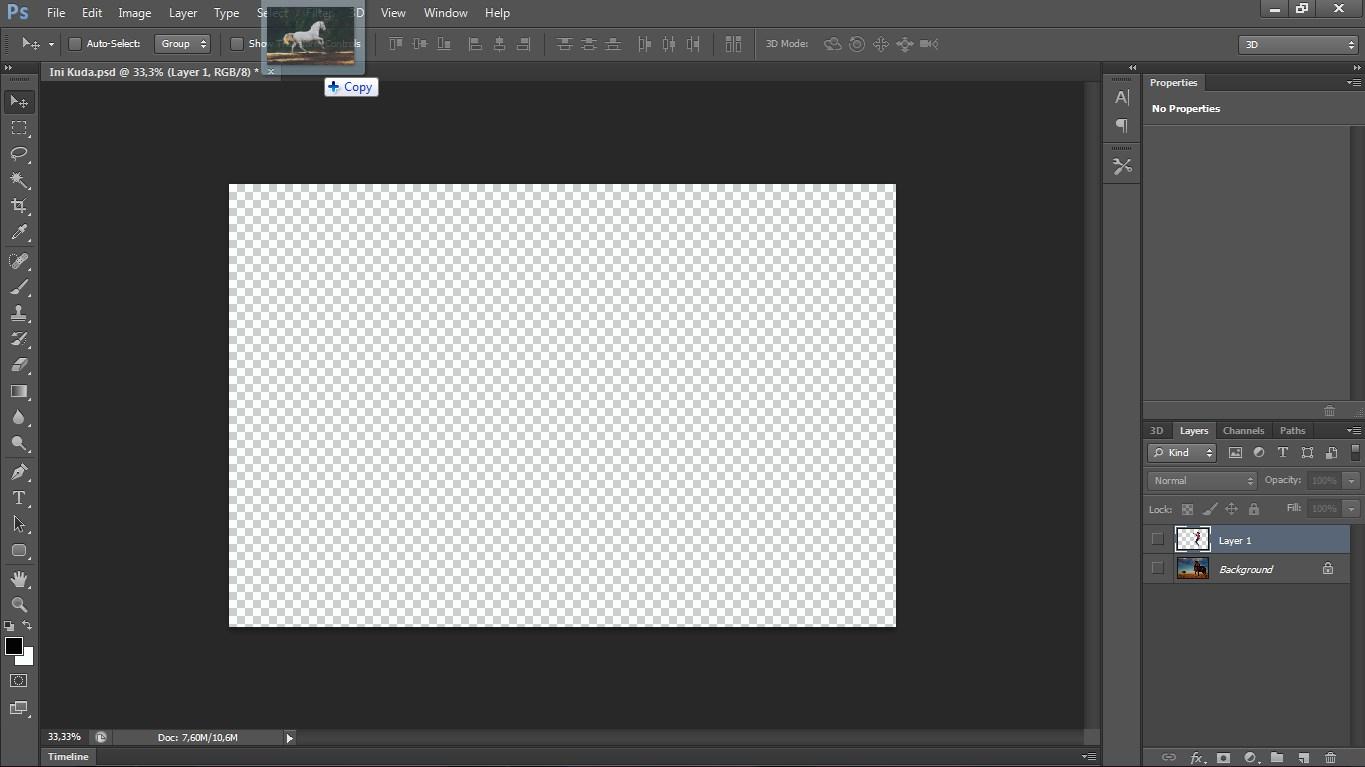Image resolution: width=1365 pixels, height=767 pixels.
Task: Change the screen mode
Action: coord(19,708)
